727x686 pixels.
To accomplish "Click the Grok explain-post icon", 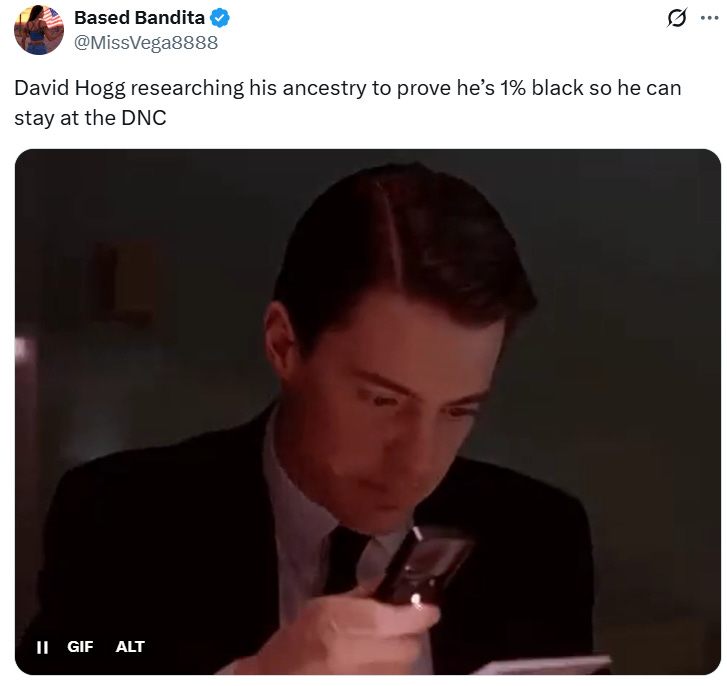I will point(676,18).
